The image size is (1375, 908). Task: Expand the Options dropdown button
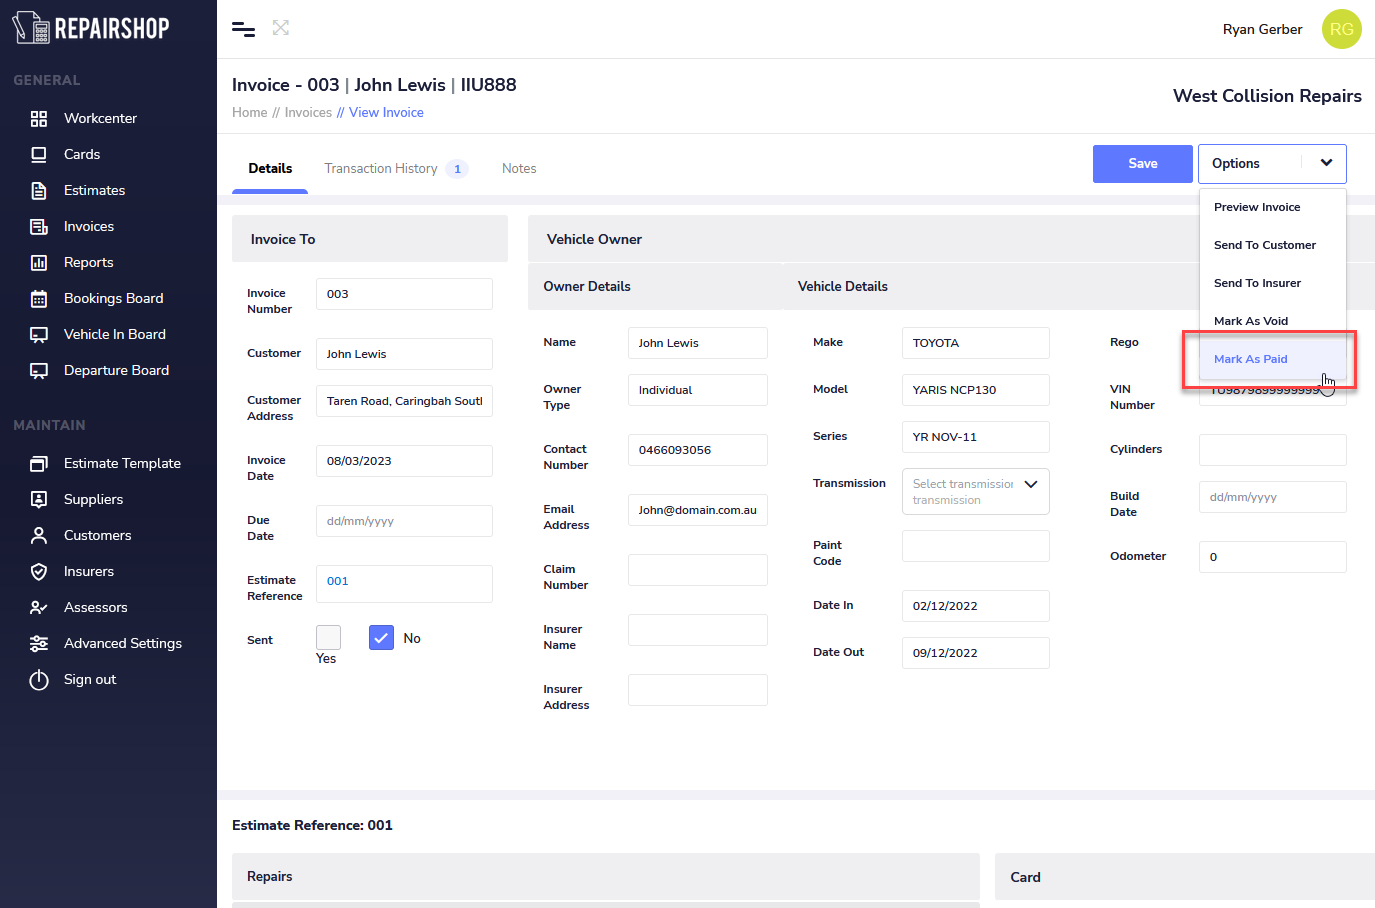1271,164
